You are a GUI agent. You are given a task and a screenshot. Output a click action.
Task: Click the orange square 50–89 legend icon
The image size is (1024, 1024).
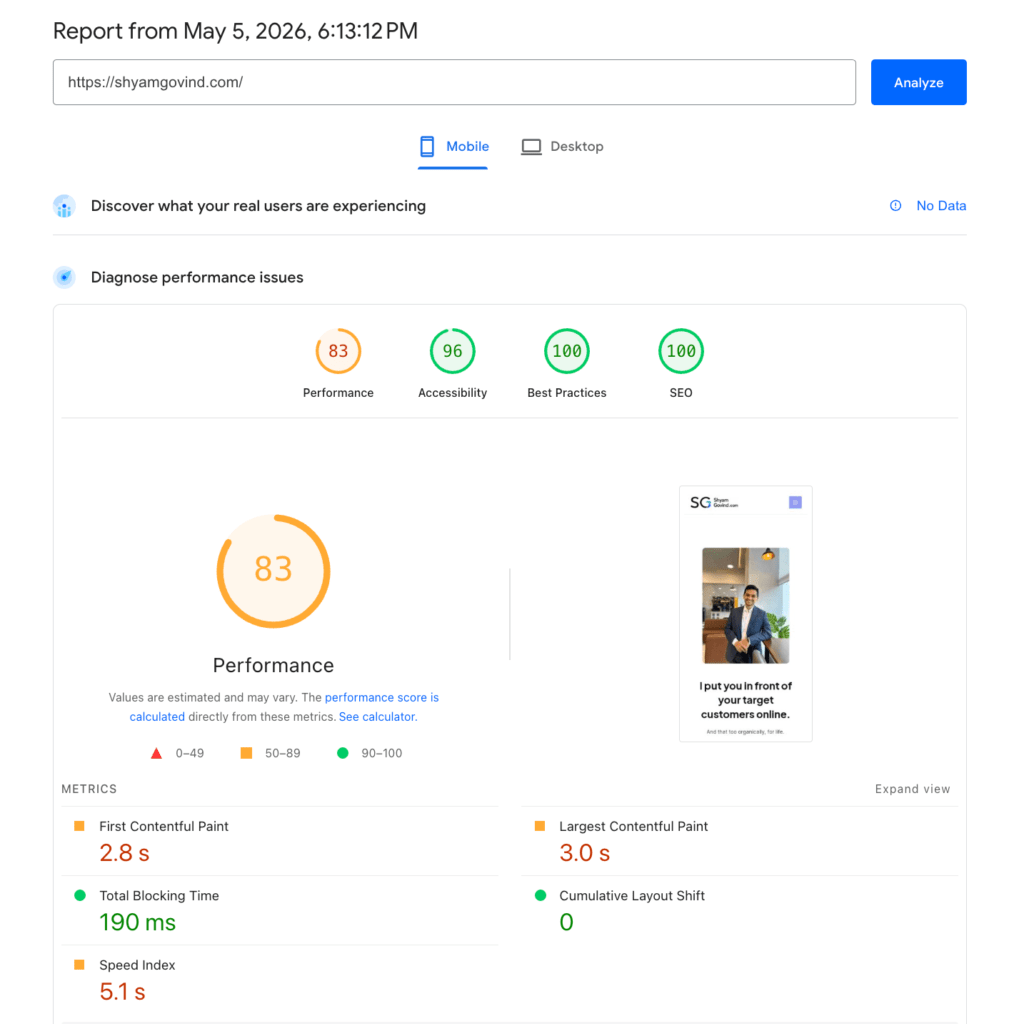[x=246, y=753]
